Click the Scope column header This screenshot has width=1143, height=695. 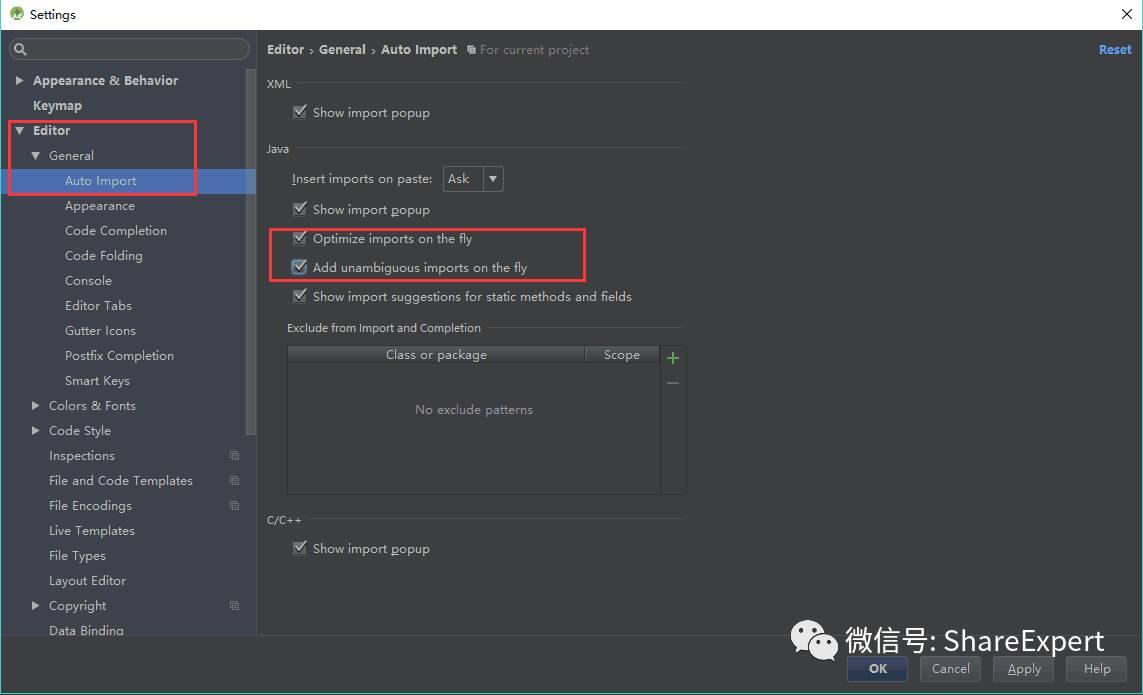622,354
